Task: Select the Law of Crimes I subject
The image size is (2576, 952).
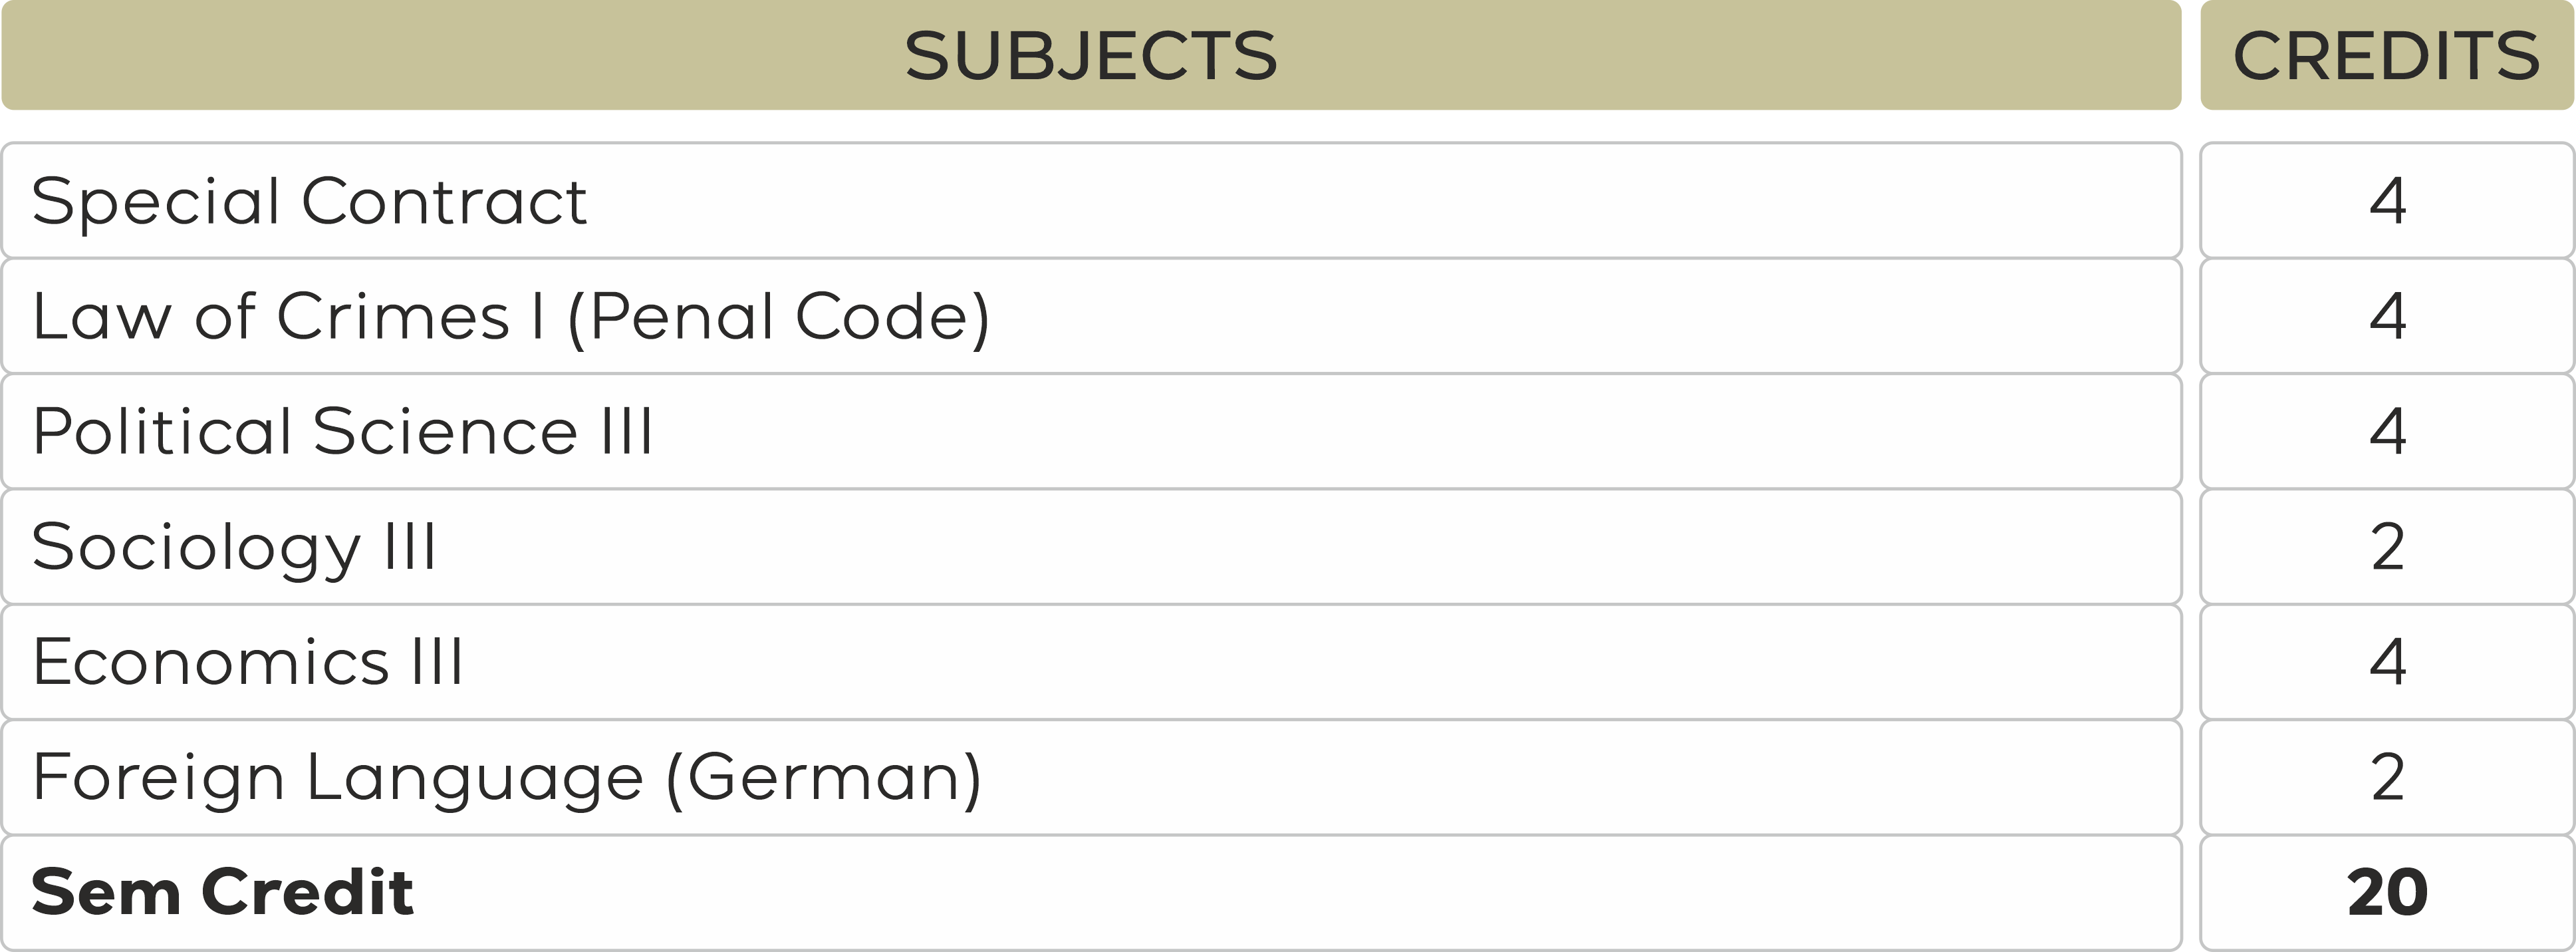Action: [510, 317]
